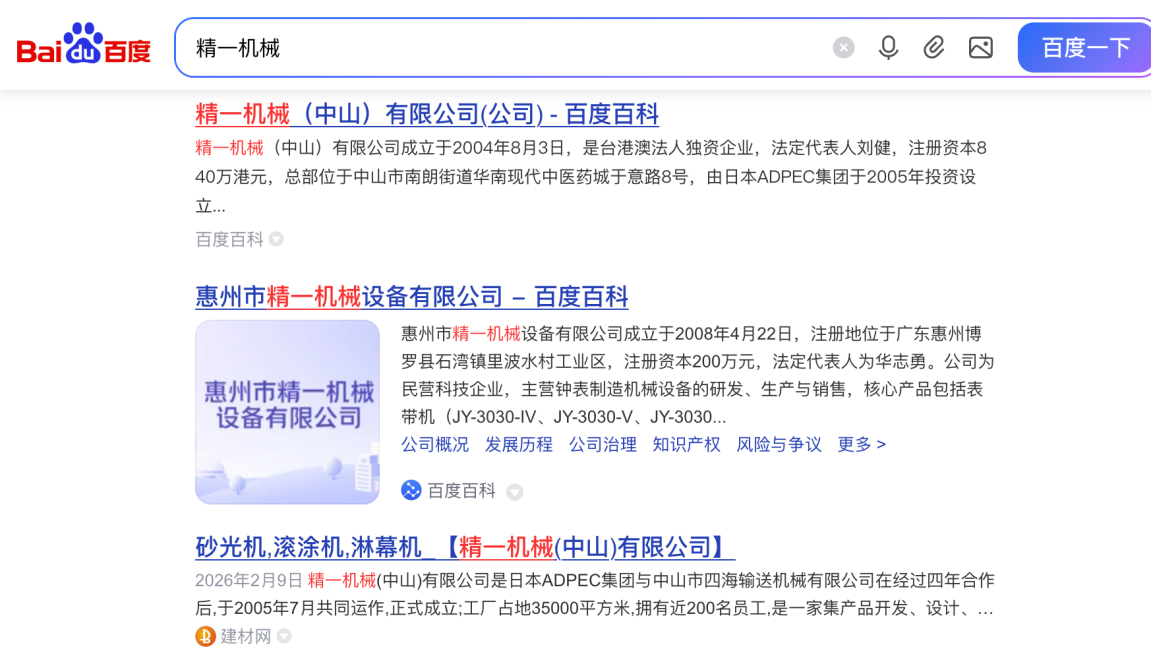
Task: Open file attachment search via paperclip icon
Action: point(933,47)
